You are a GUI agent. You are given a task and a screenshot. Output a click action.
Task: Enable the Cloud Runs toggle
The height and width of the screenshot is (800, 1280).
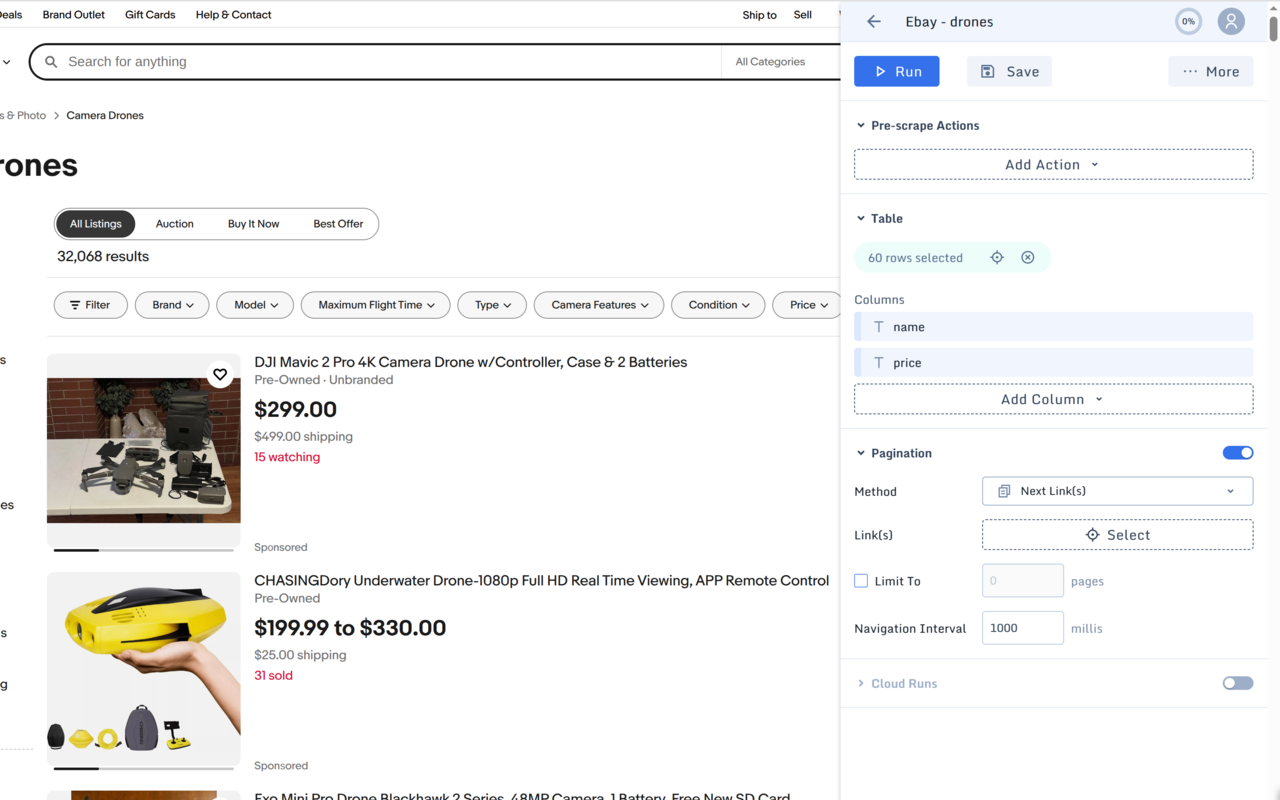(x=1237, y=683)
